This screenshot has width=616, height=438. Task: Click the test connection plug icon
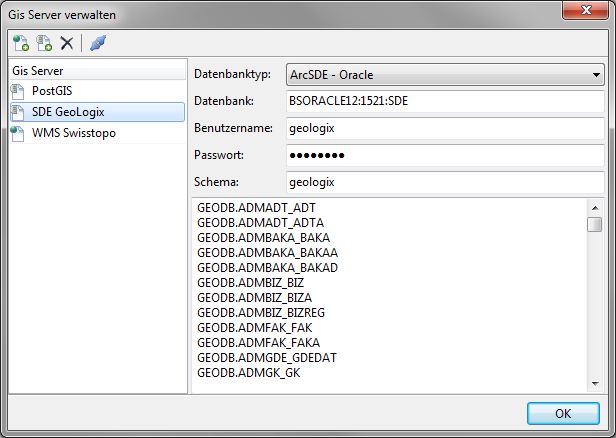98,43
